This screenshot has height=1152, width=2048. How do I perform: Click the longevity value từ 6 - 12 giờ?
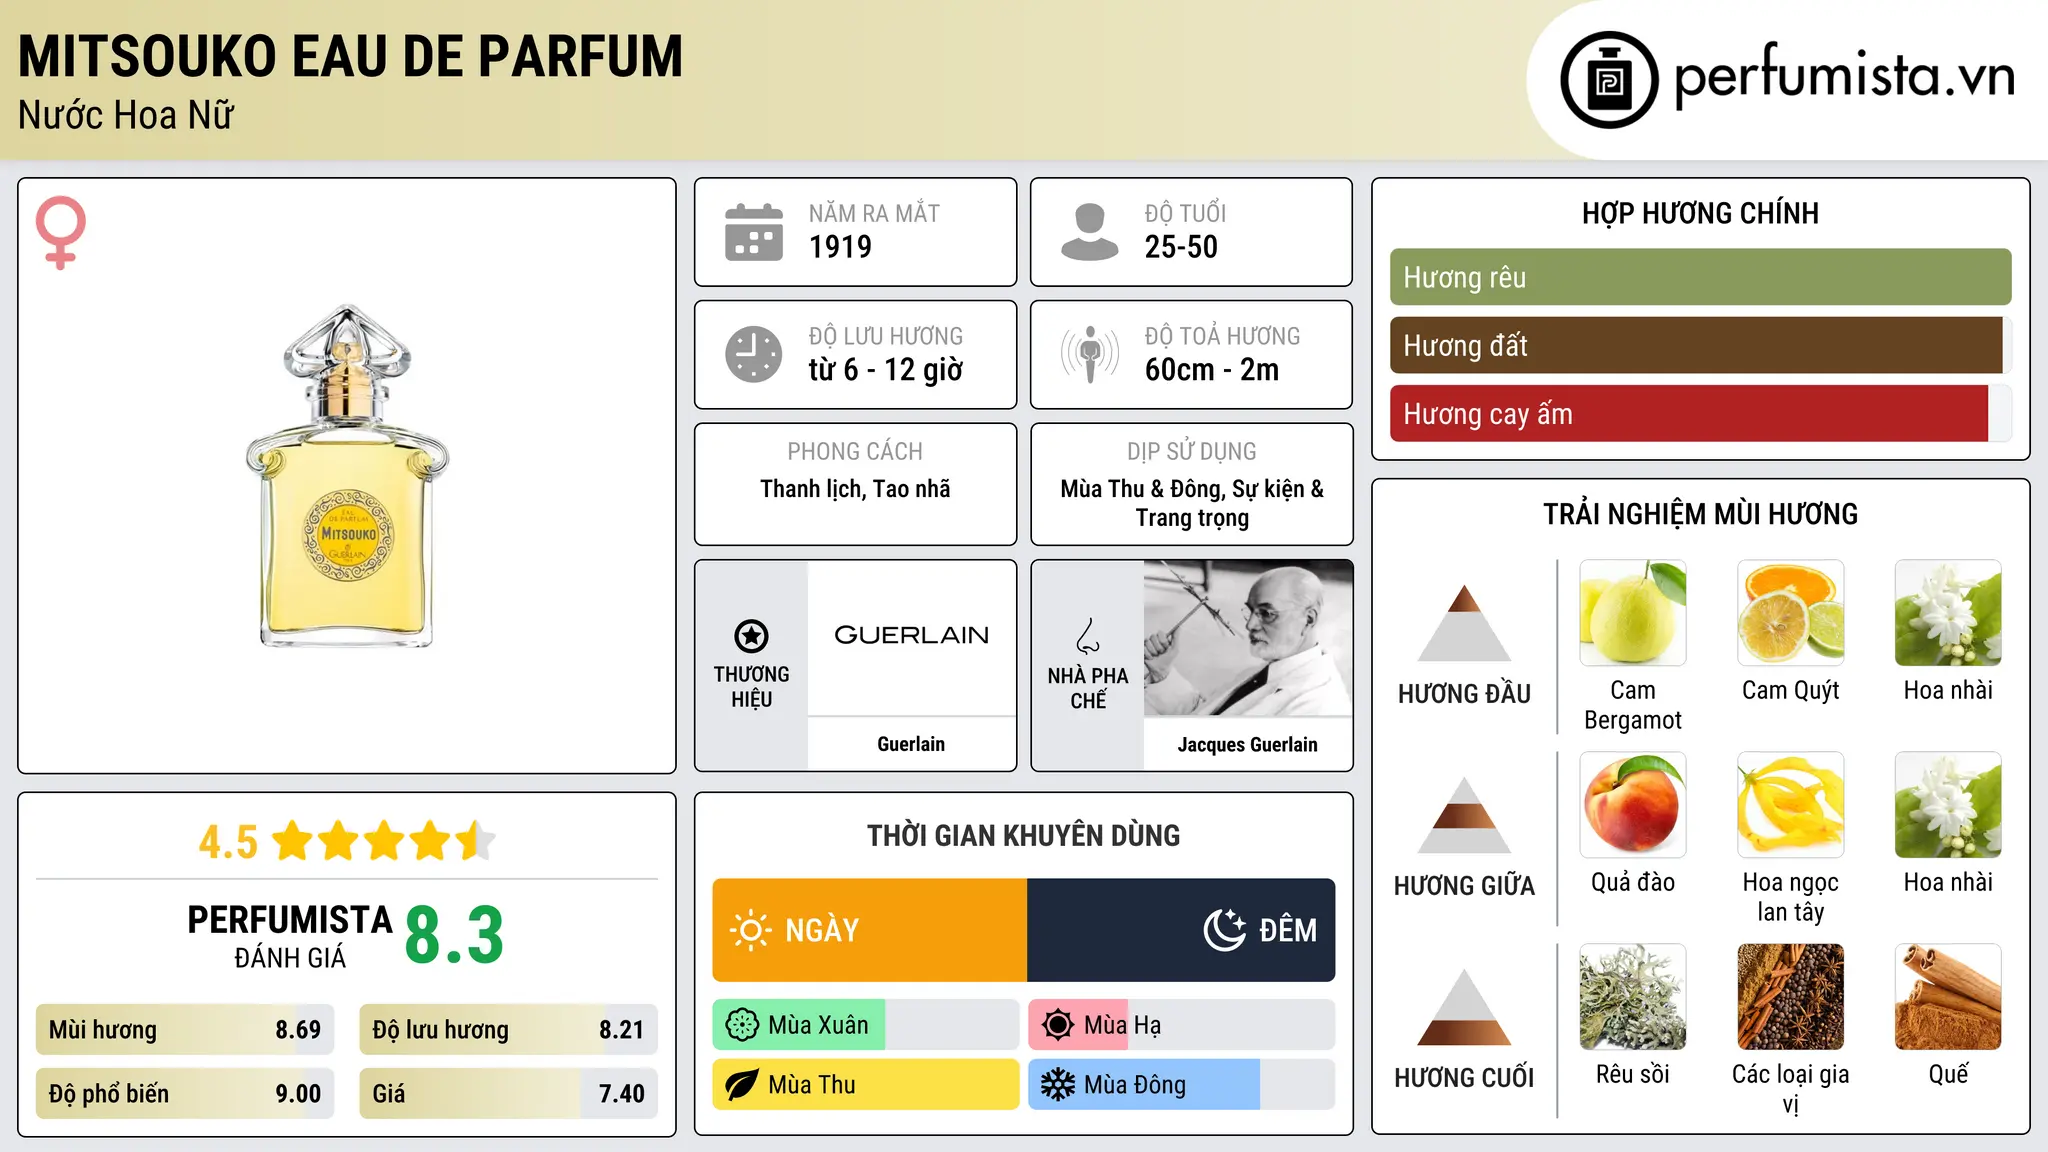pos(886,370)
